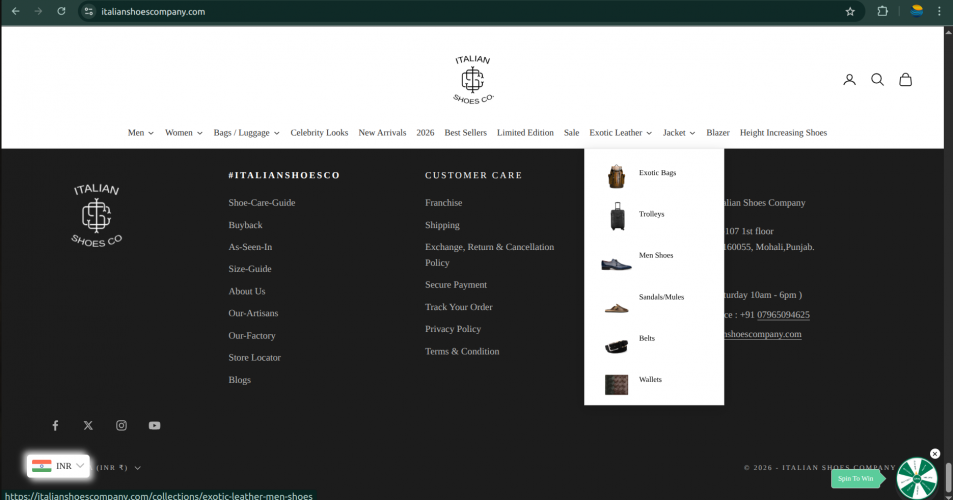Click the header Italian Shoes Co logo

click(473, 80)
